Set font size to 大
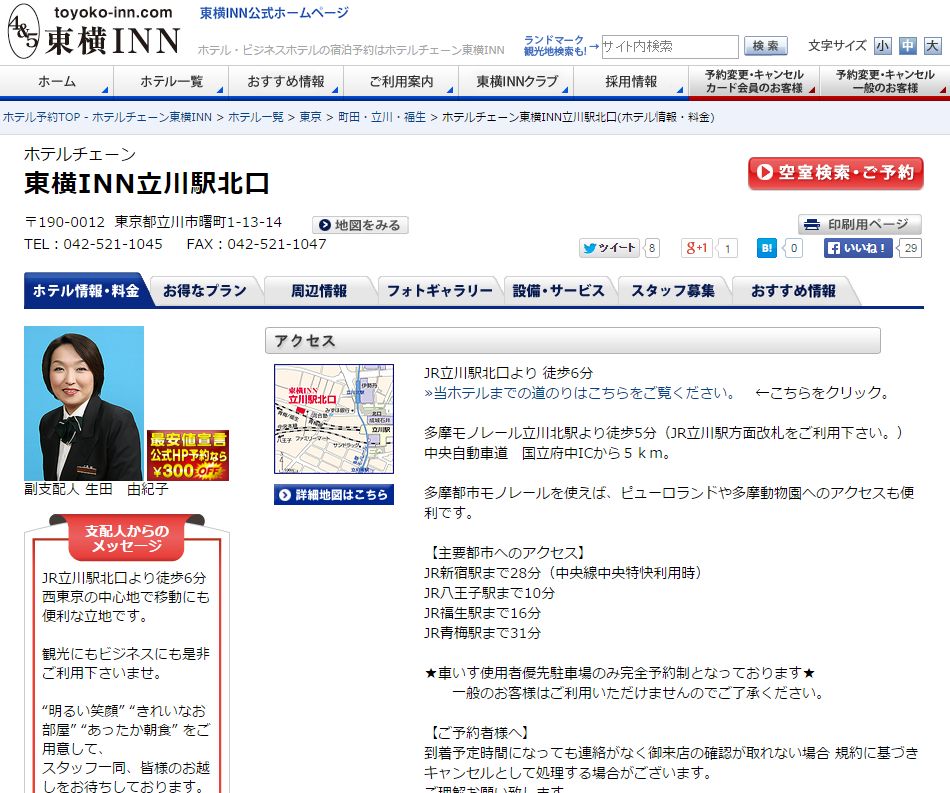The image size is (950, 793). click(932, 46)
